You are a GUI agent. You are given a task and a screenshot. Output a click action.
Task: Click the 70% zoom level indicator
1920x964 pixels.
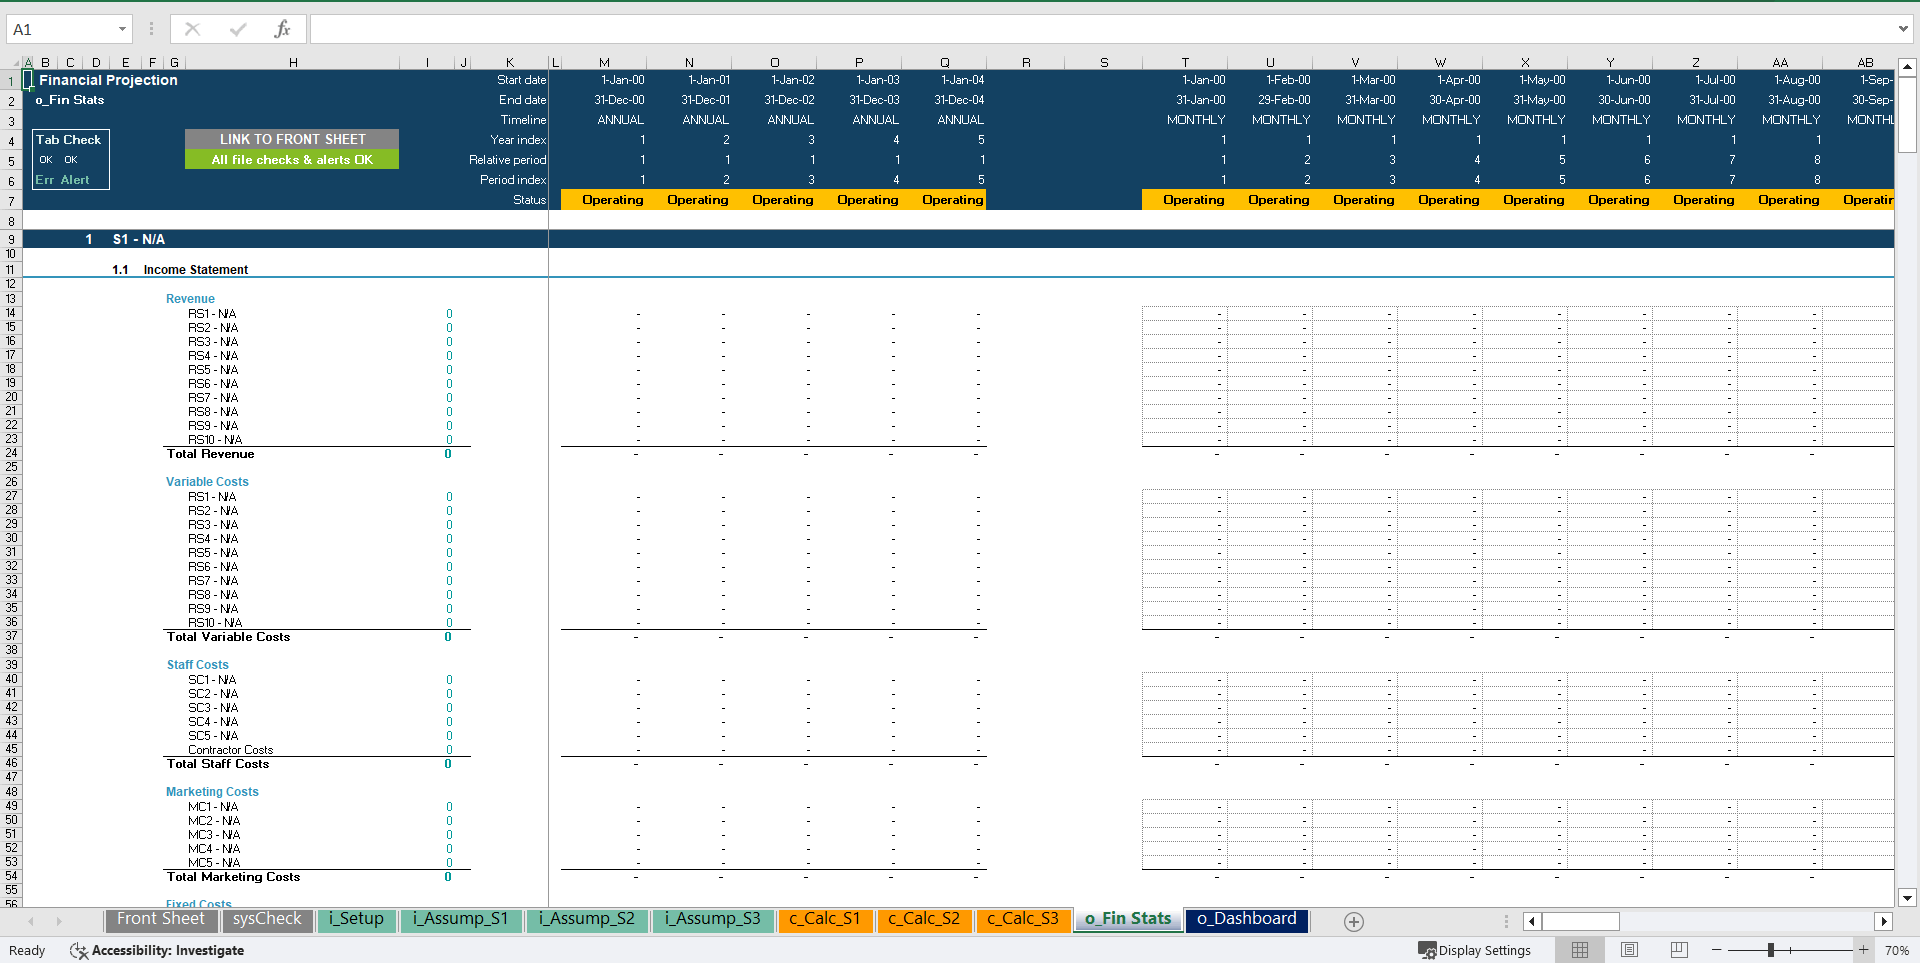1894,950
